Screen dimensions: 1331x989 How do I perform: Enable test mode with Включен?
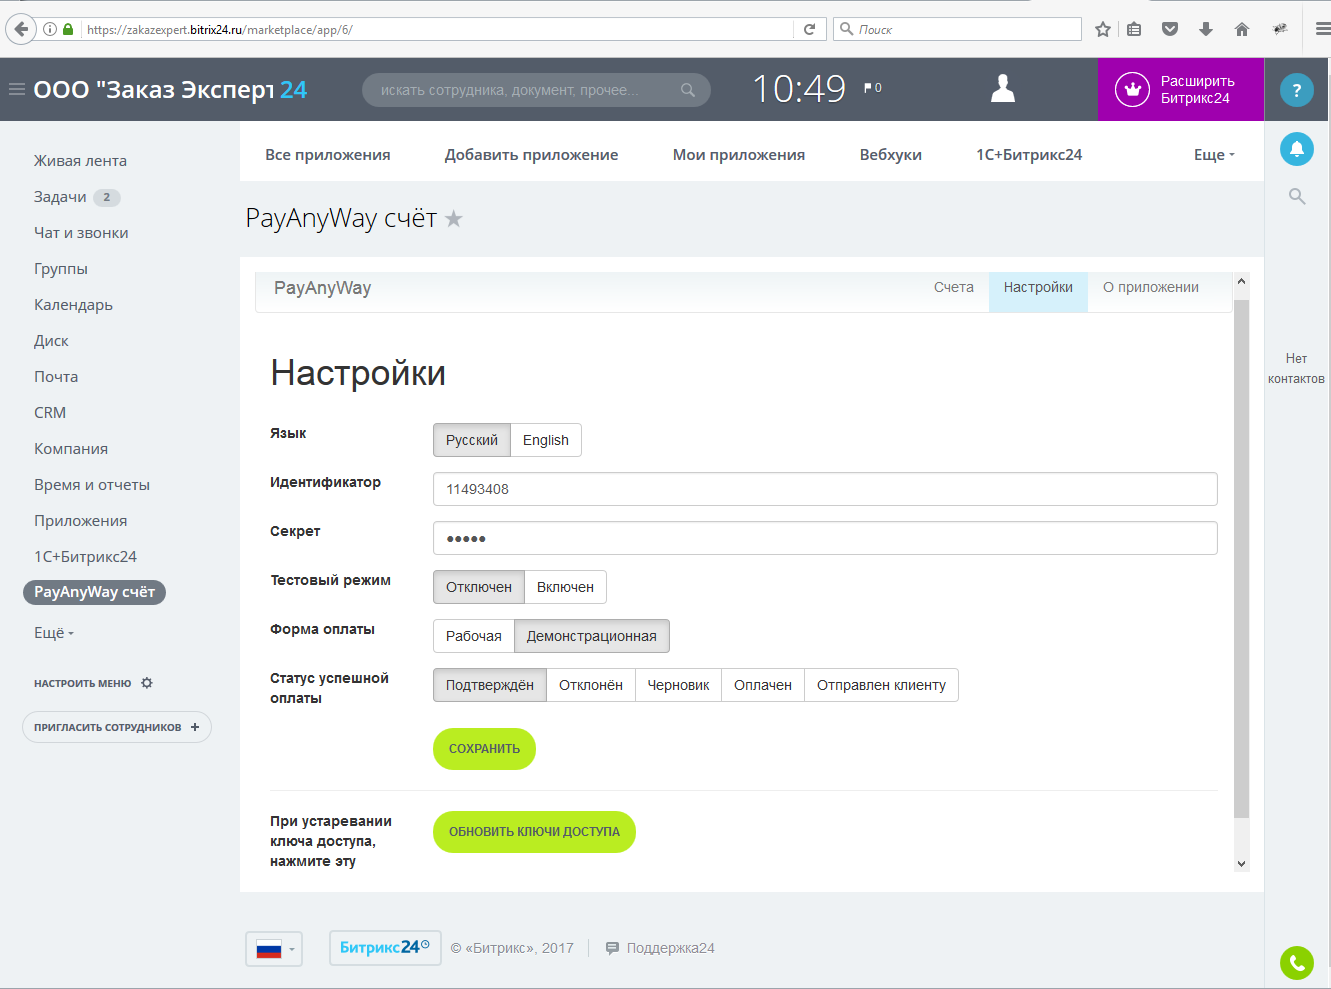(x=565, y=587)
